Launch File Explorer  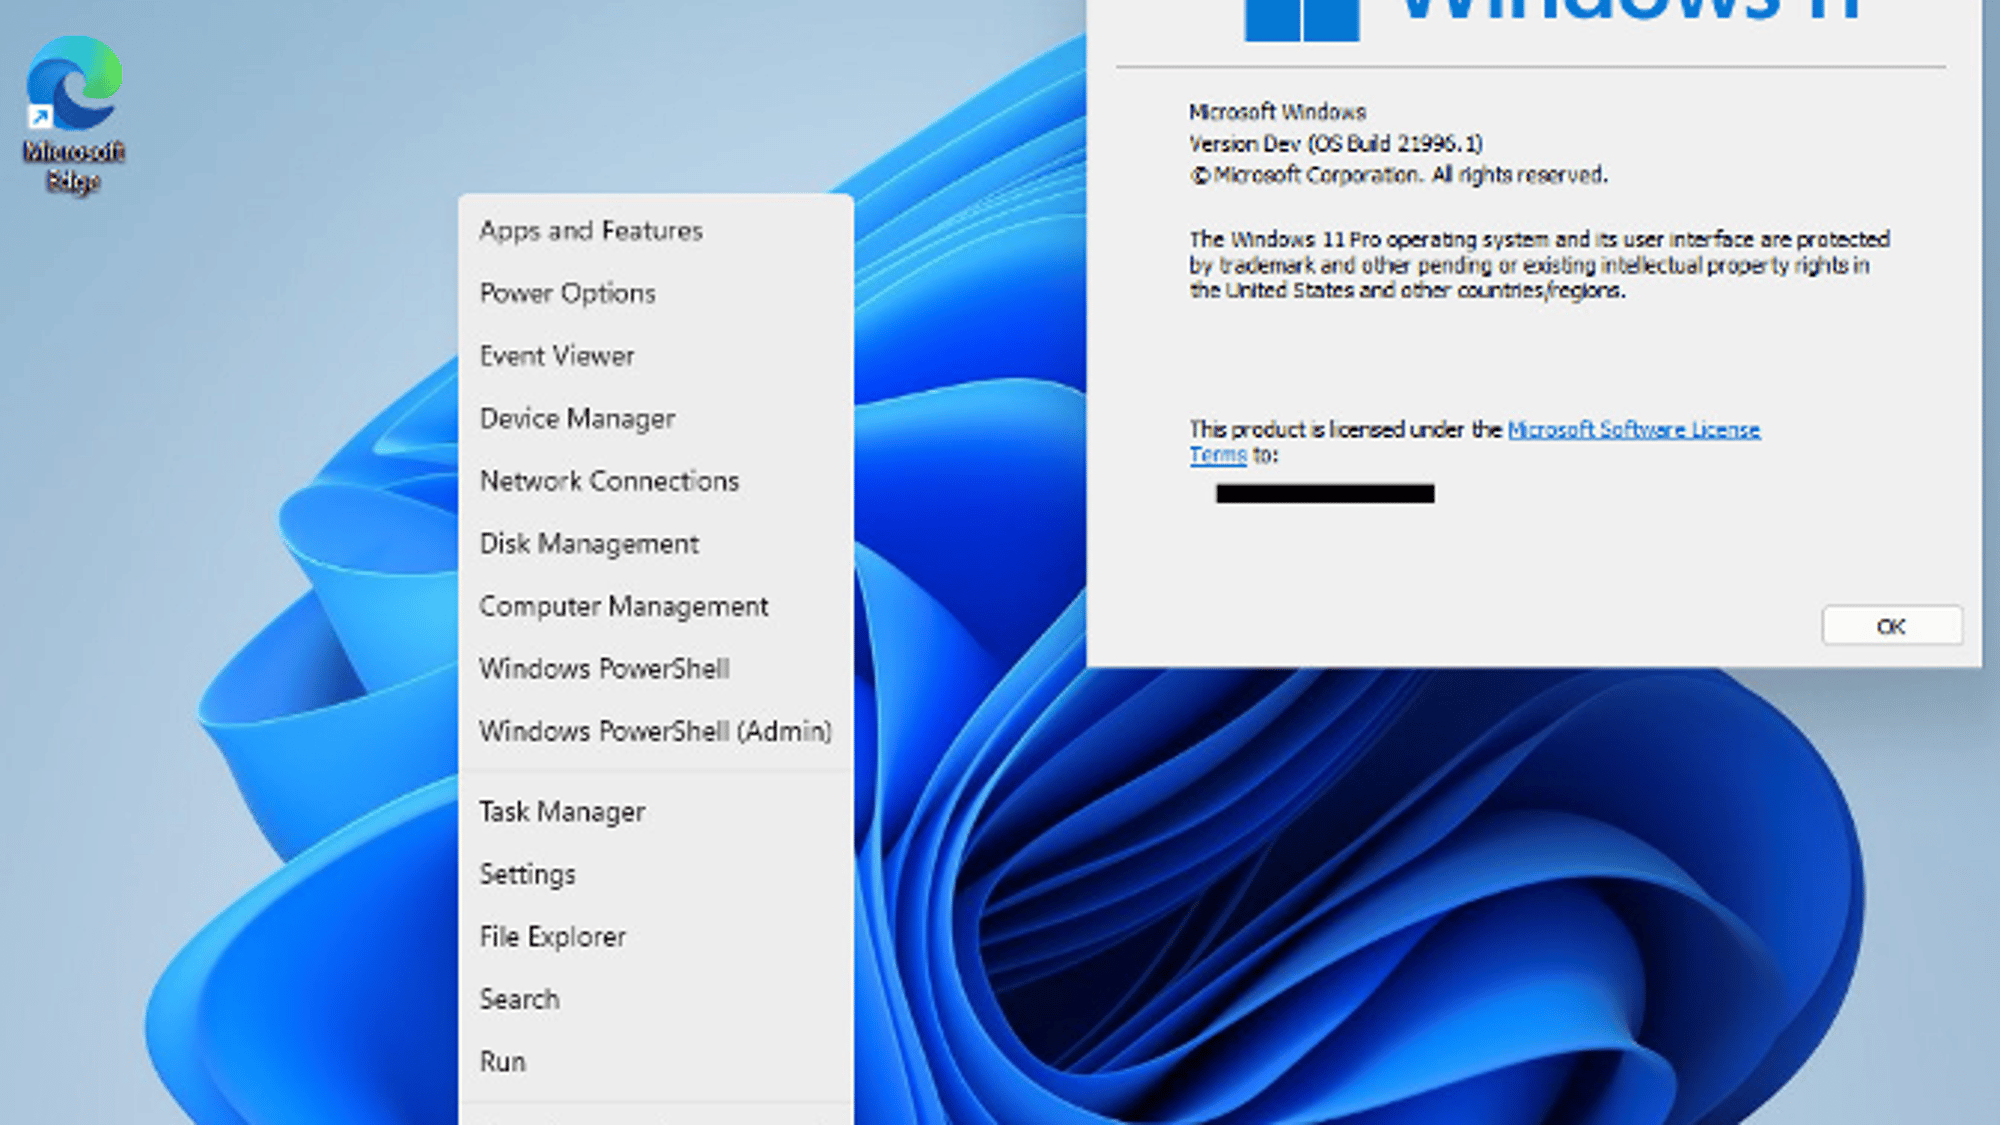tap(552, 937)
